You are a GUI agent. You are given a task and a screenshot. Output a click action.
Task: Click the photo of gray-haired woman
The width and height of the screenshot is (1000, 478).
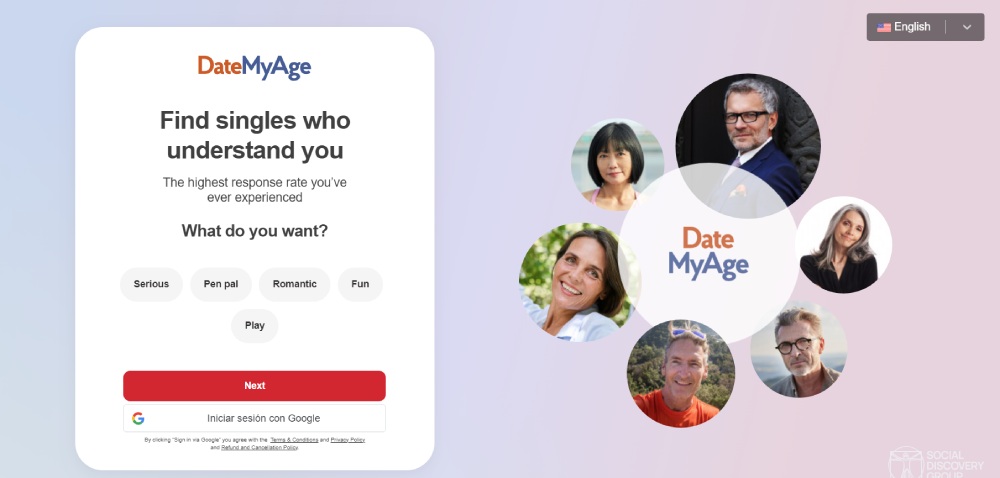(x=843, y=245)
